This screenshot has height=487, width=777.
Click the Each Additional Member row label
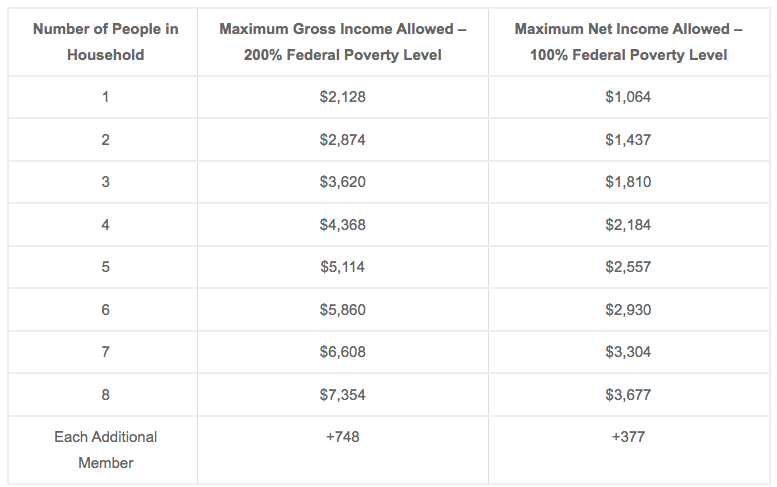[x=106, y=450]
